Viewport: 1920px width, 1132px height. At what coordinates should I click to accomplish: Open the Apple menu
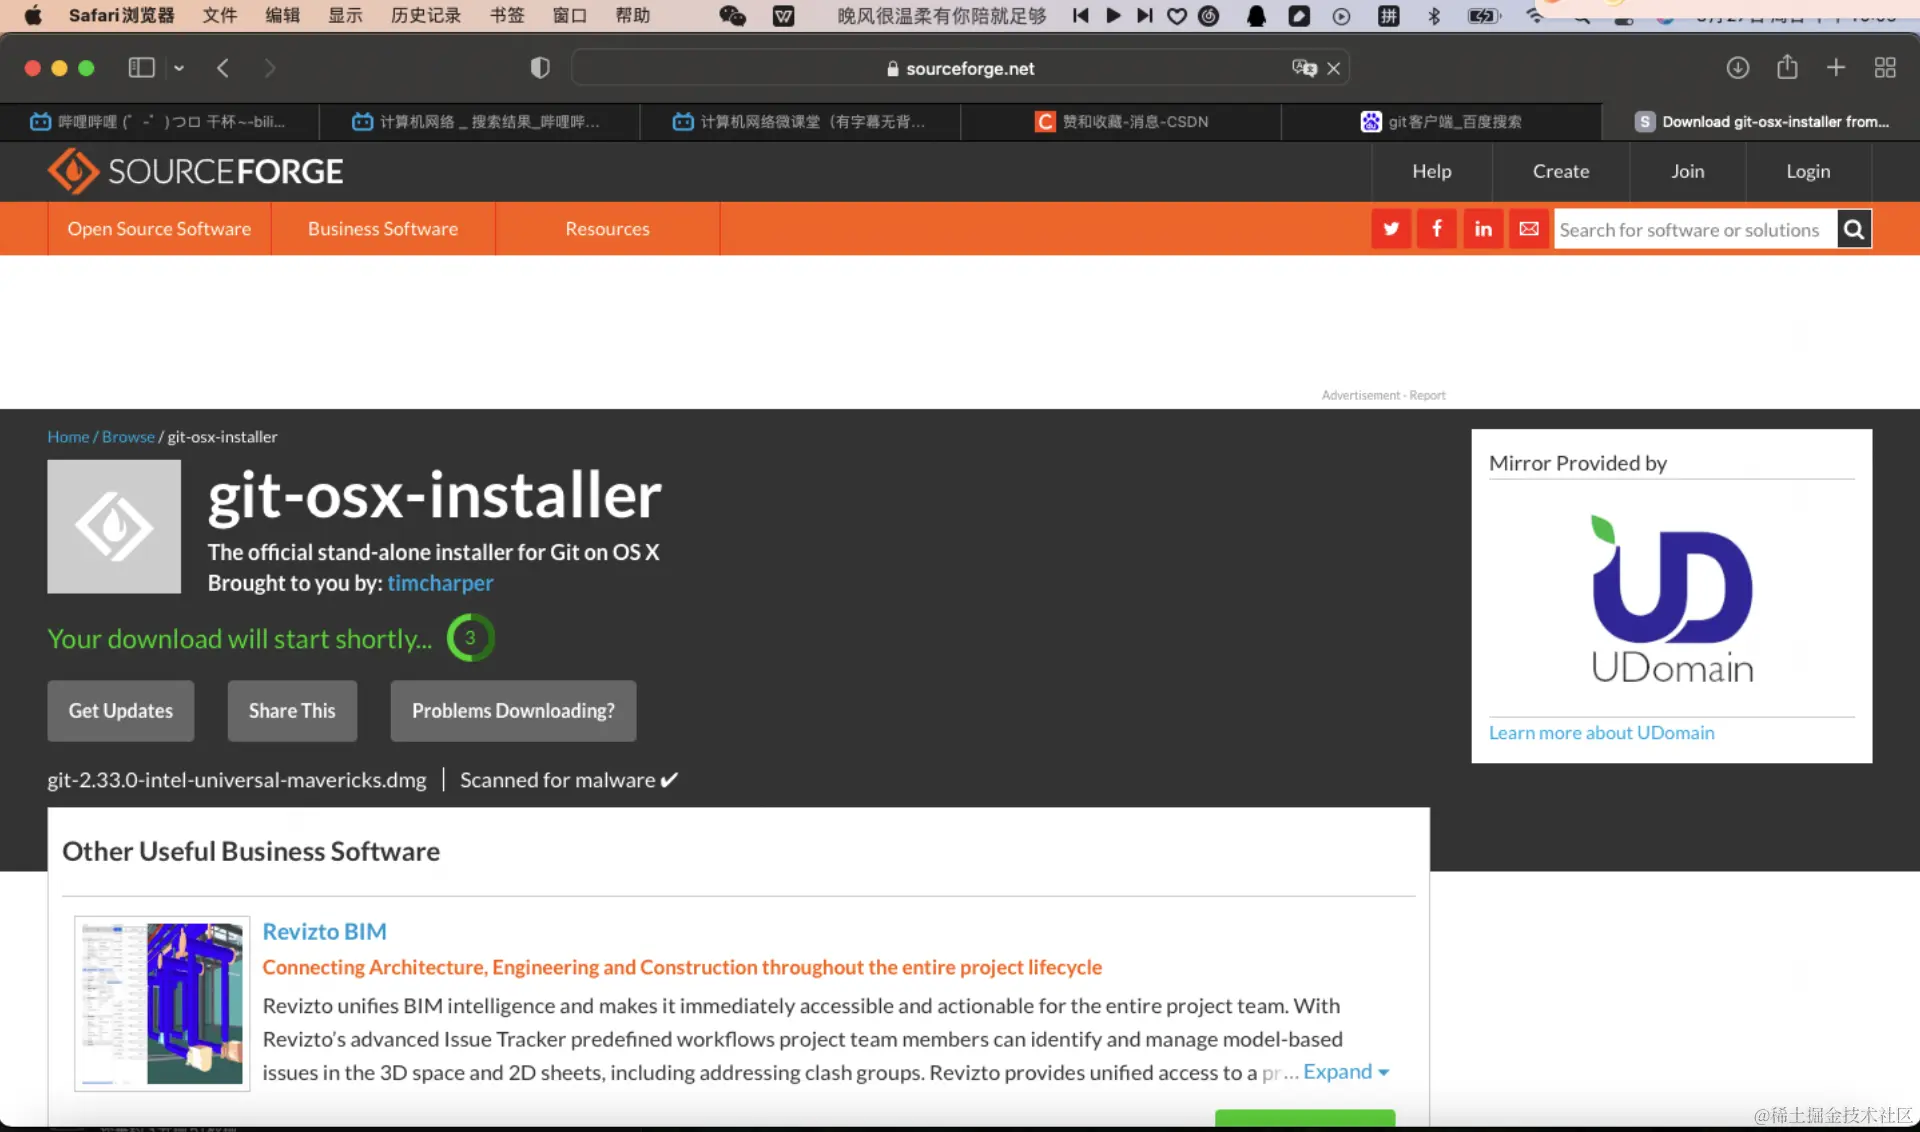pyautogui.click(x=33, y=15)
